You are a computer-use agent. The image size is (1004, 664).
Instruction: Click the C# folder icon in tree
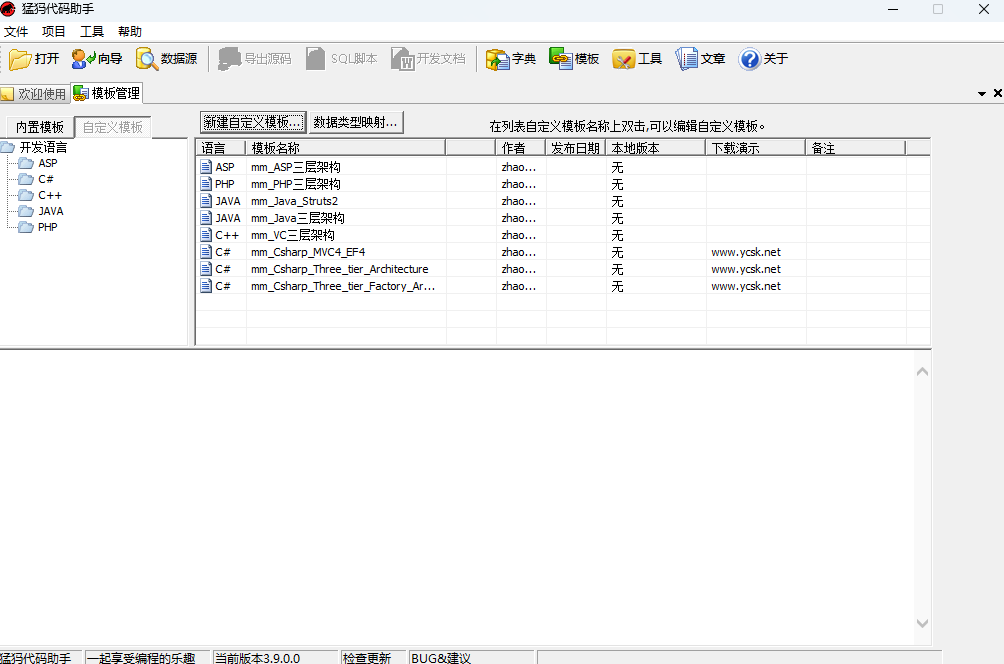pos(26,179)
